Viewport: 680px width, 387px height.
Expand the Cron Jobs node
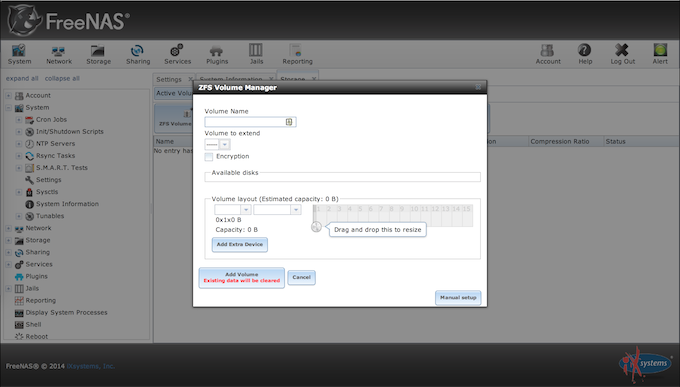point(19,119)
